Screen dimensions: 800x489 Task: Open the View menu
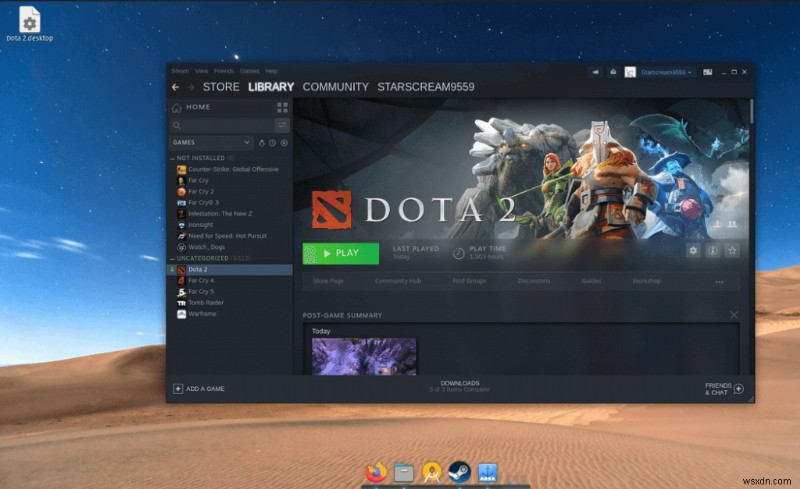tap(202, 71)
